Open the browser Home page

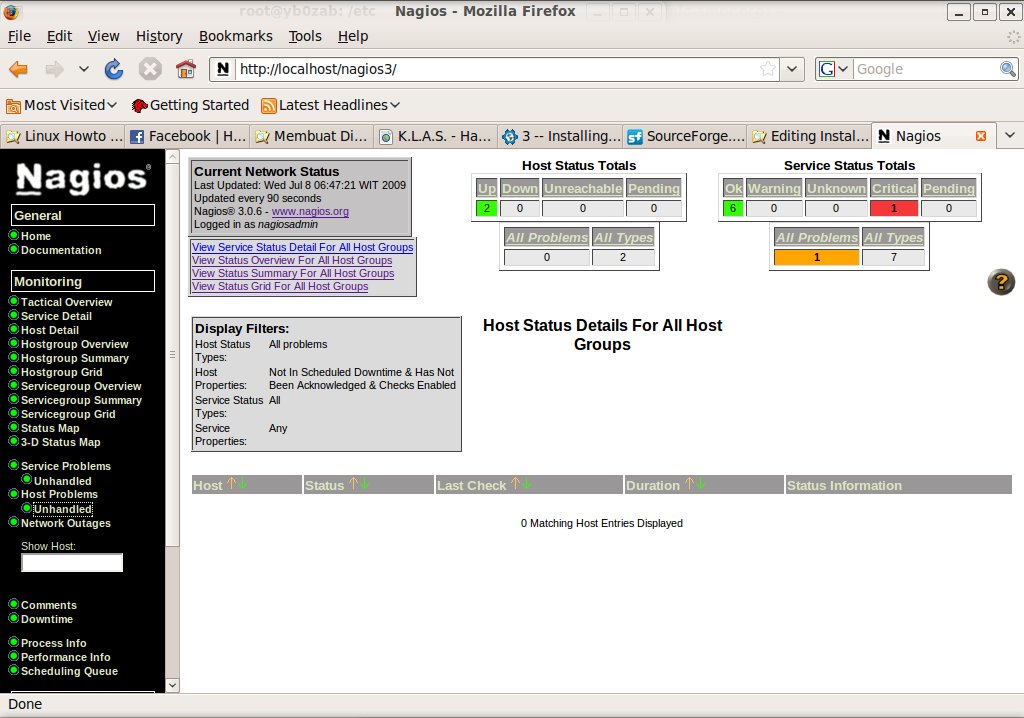tap(186, 69)
